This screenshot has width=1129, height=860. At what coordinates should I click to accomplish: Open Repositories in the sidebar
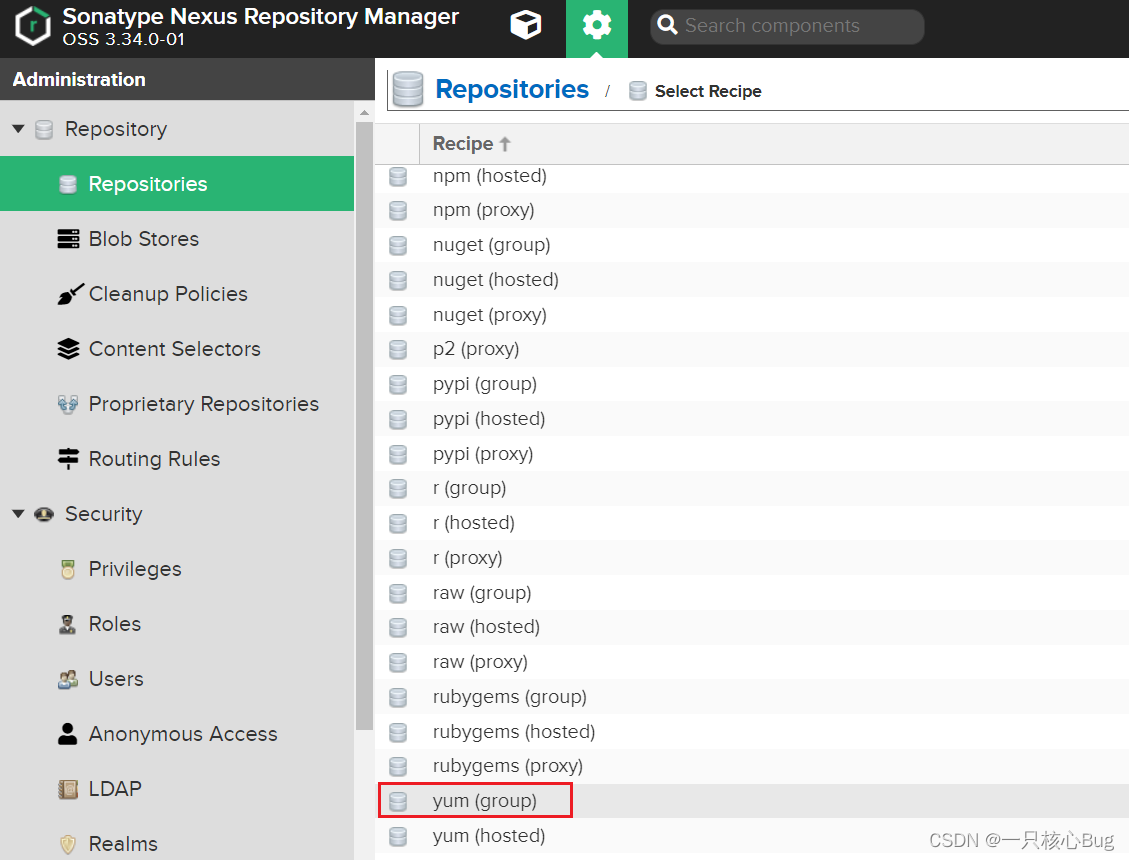pyautogui.click(x=177, y=184)
